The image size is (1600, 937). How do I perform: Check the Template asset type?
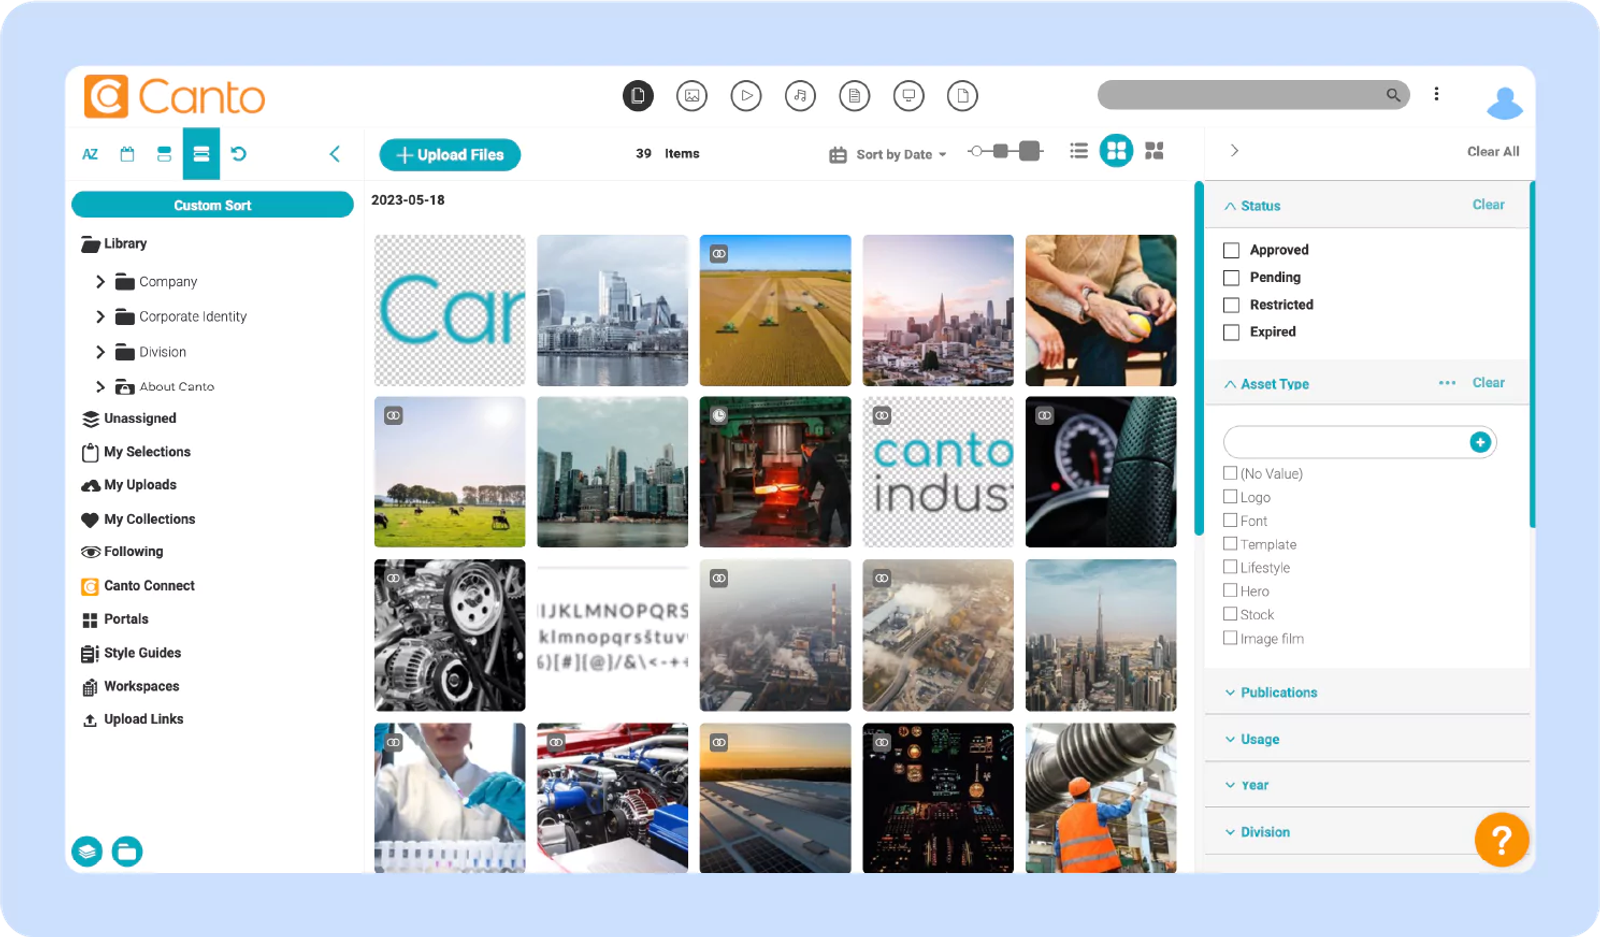coord(1230,543)
